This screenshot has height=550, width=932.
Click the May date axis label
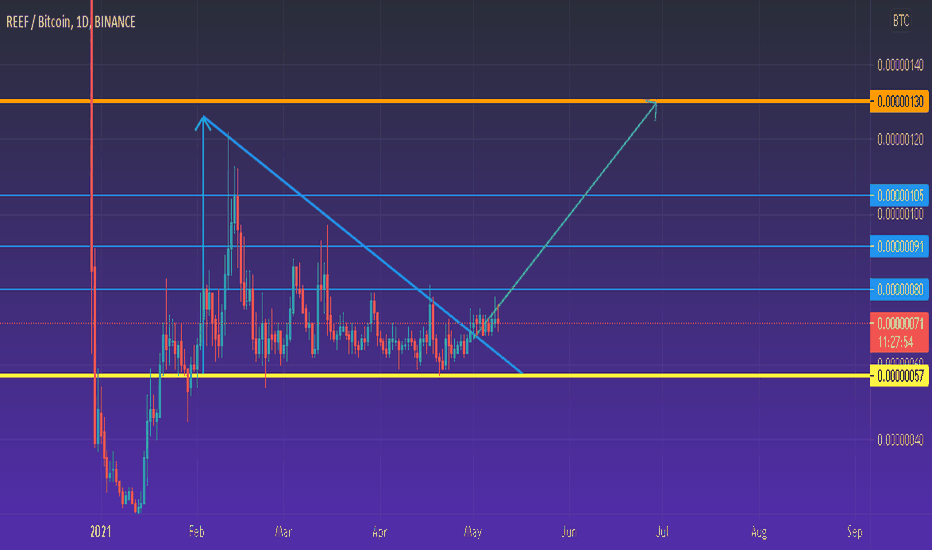click(473, 532)
